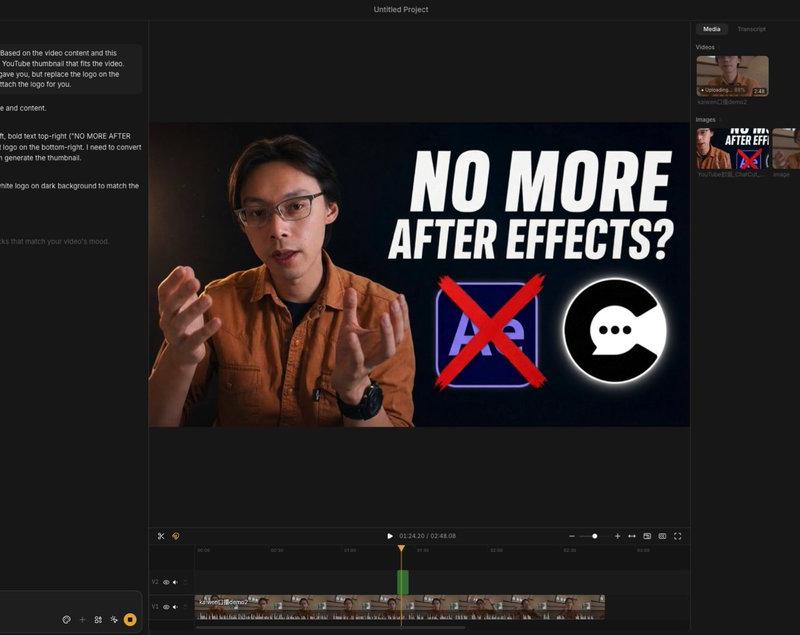Select the second image thumbnail labeled image
Image resolution: width=800 pixels, height=635 pixels.
786,148
